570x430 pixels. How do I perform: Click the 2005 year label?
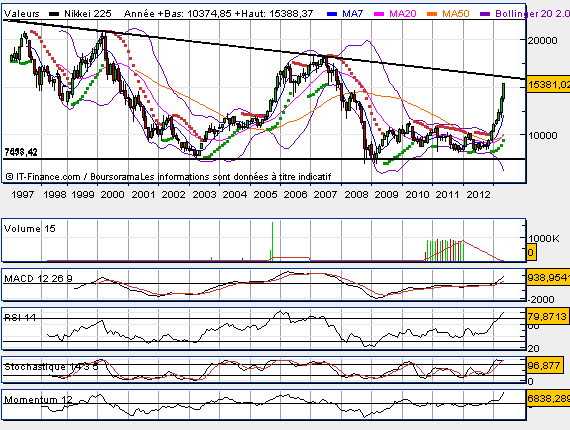tap(265, 194)
